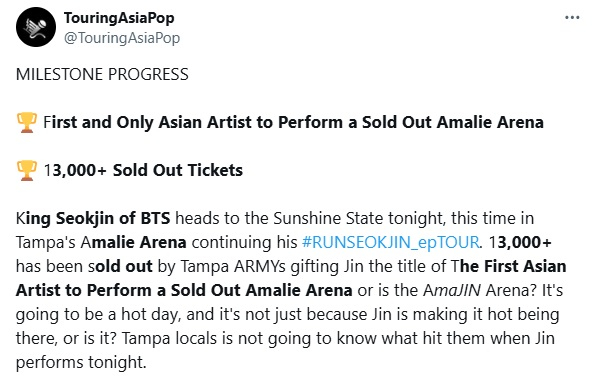Click the final performs tonight line
The image size is (598, 387).
(81, 363)
